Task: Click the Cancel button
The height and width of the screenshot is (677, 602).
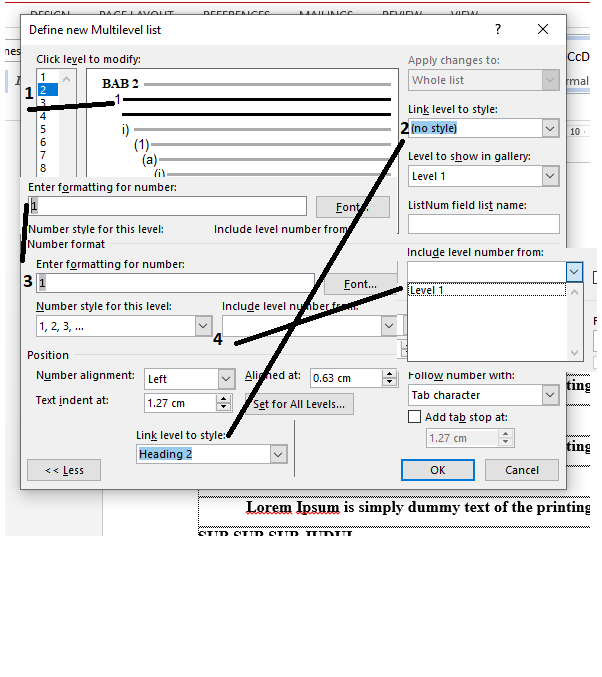Action: point(521,470)
